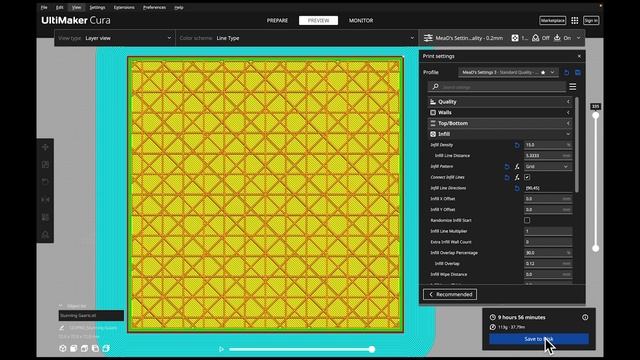Click the formula icon beside Infill Pattern
This screenshot has width=640, height=360.
click(x=517, y=167)
